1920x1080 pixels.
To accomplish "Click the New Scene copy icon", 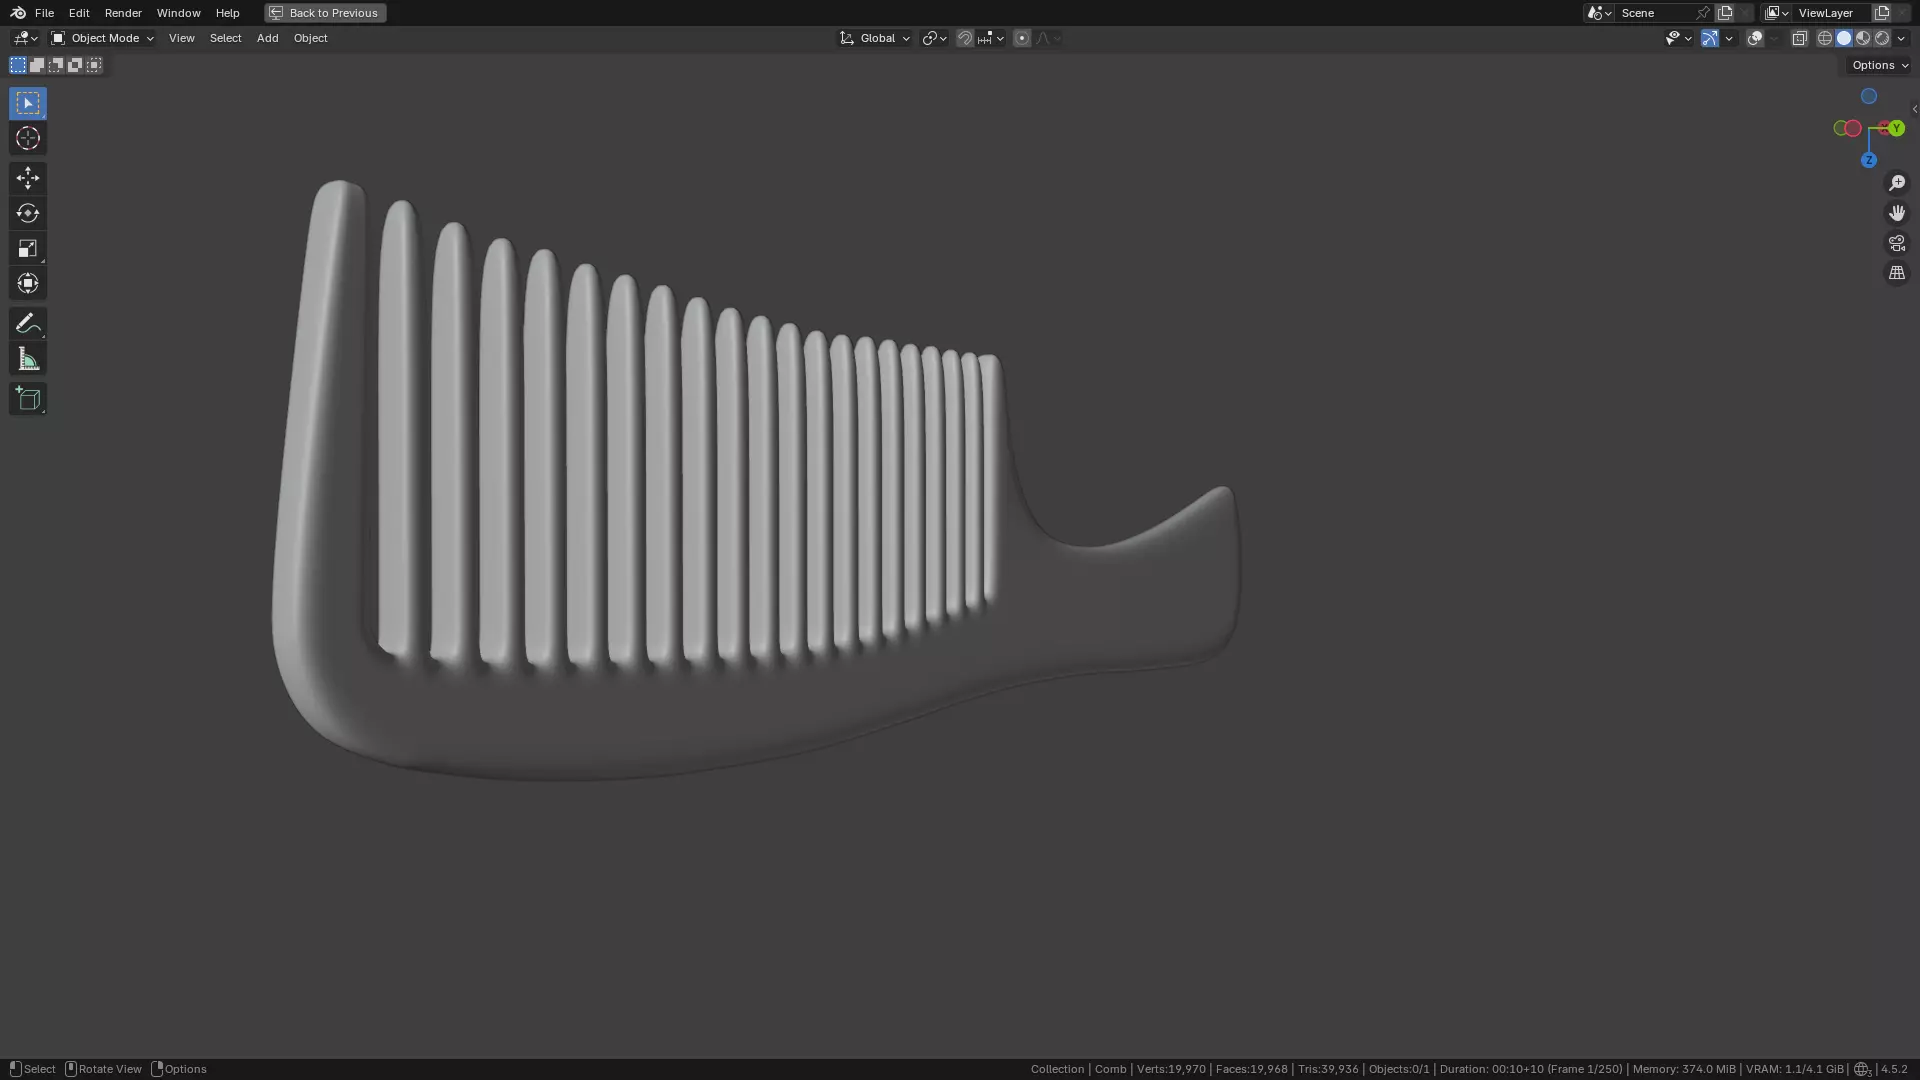I will tap(1725, 13).
